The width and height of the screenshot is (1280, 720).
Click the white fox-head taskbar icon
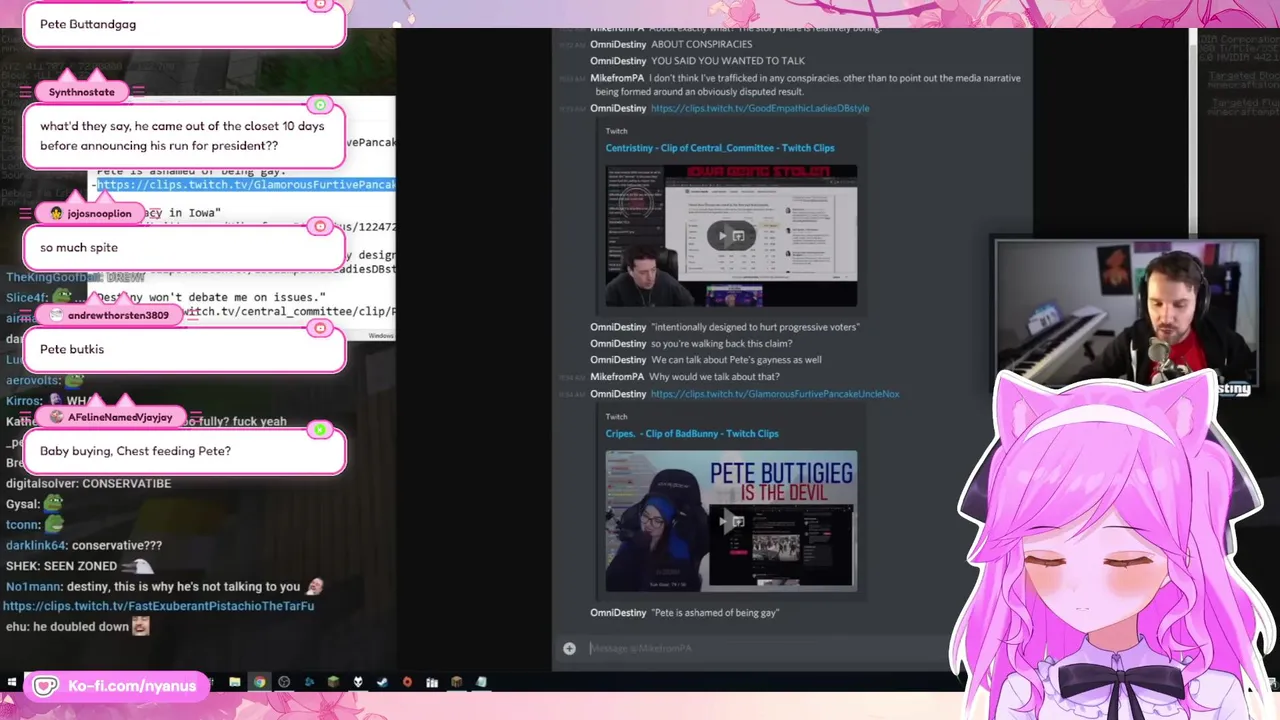(x=358, y=682)
